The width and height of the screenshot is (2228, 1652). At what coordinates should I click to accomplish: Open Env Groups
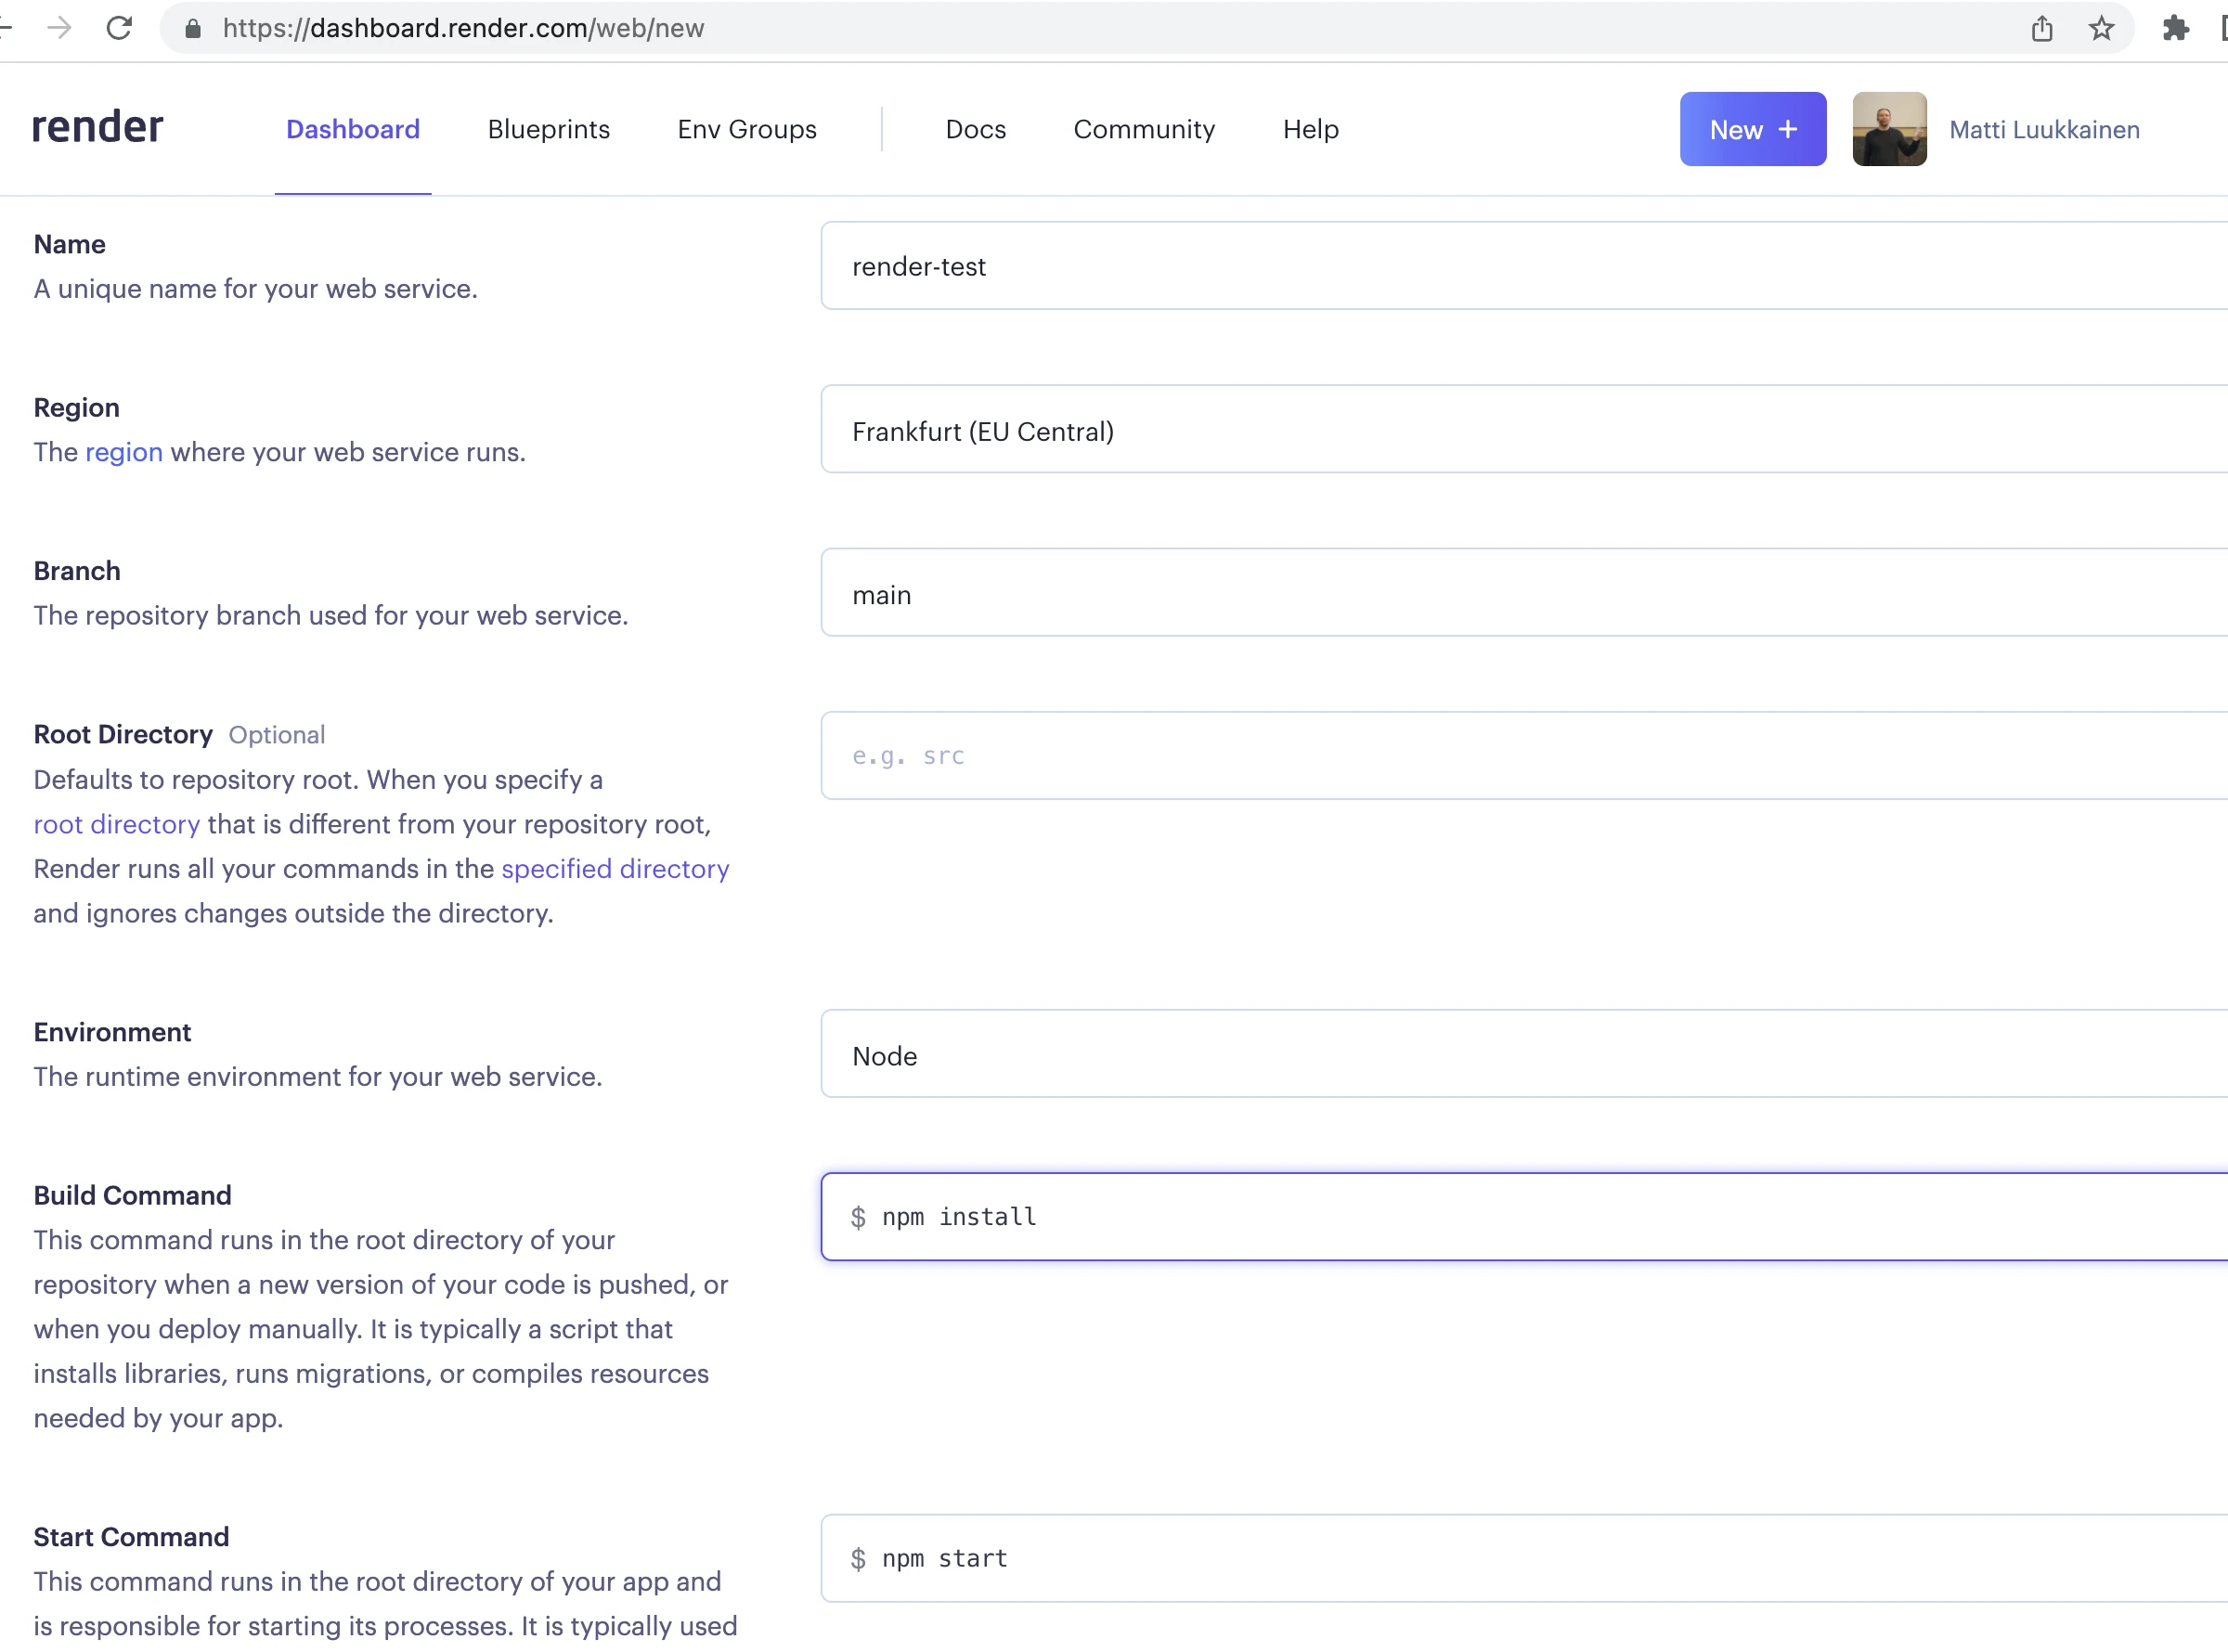pyautogui.click(x=747, y=129)
